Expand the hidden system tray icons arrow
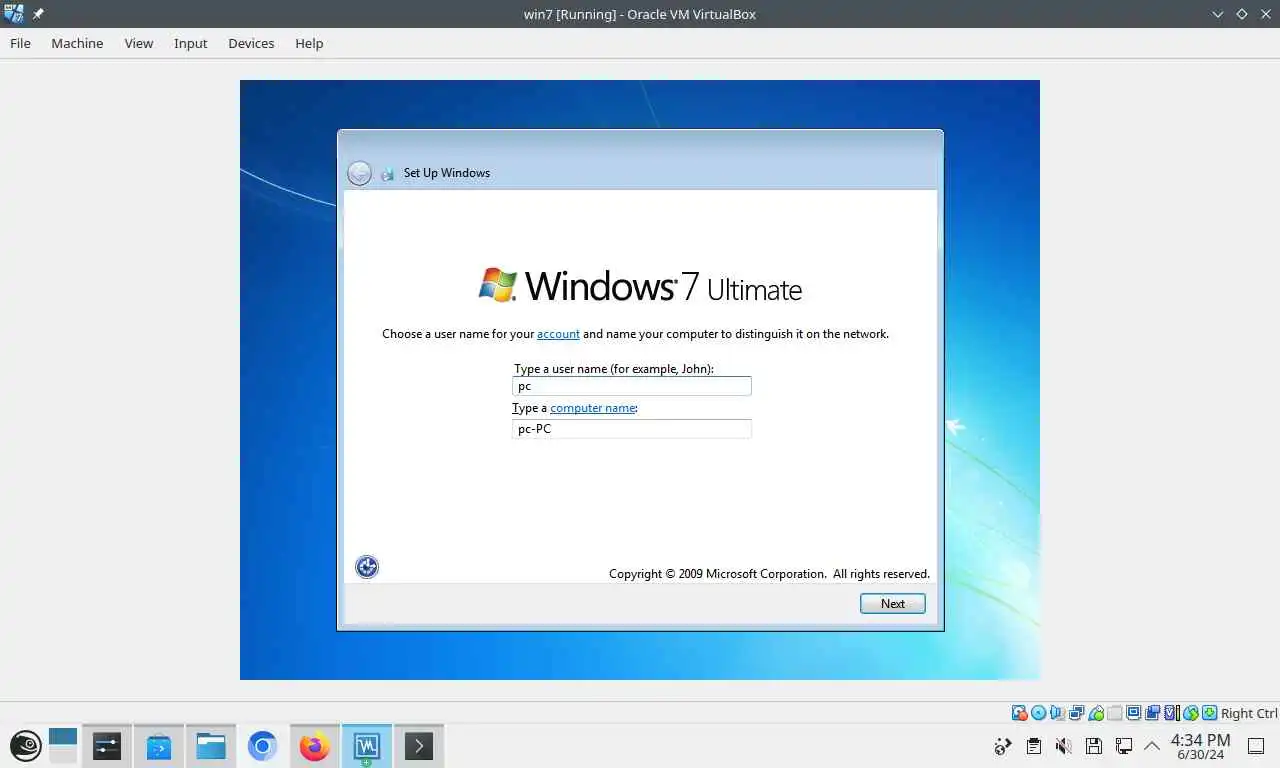The width and height of the screenshot is (1280, 768). [1152, 746]
